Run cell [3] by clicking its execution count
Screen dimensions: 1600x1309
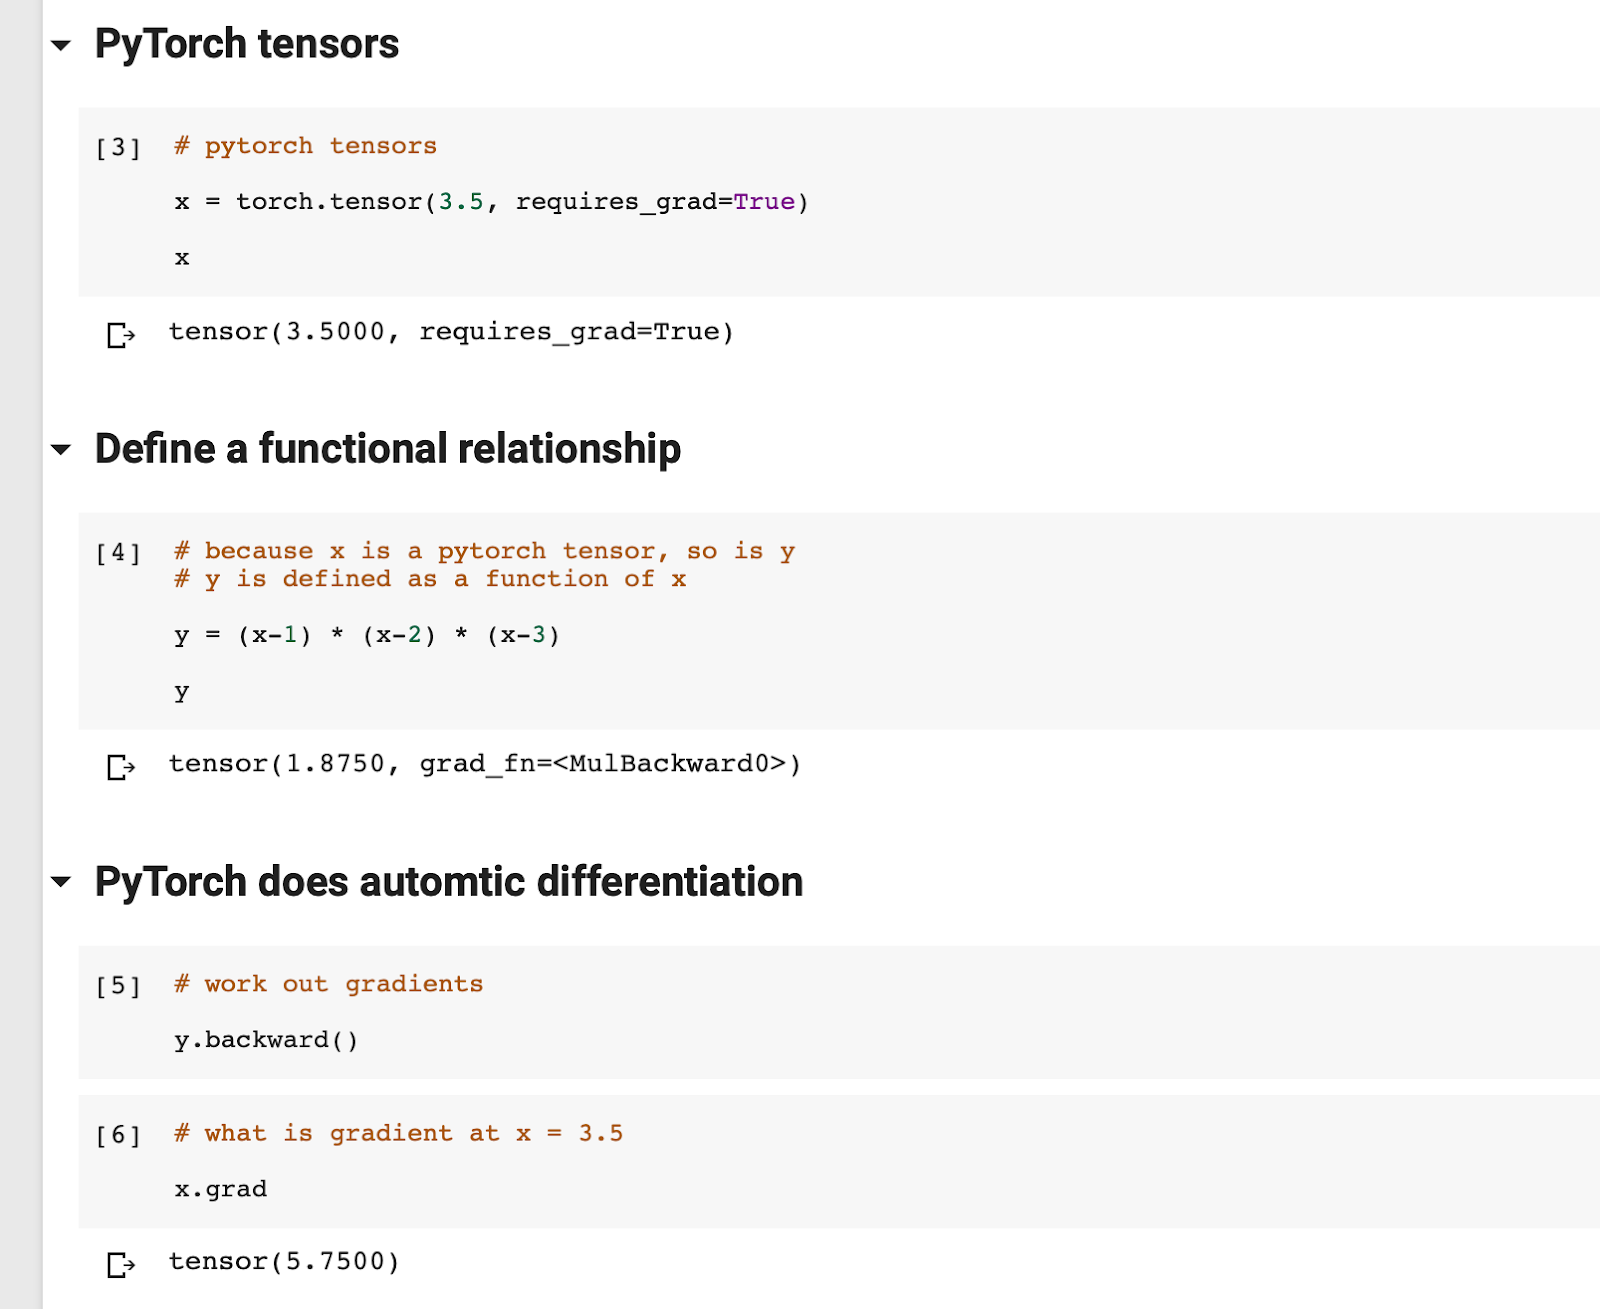(x=117, y=146)
